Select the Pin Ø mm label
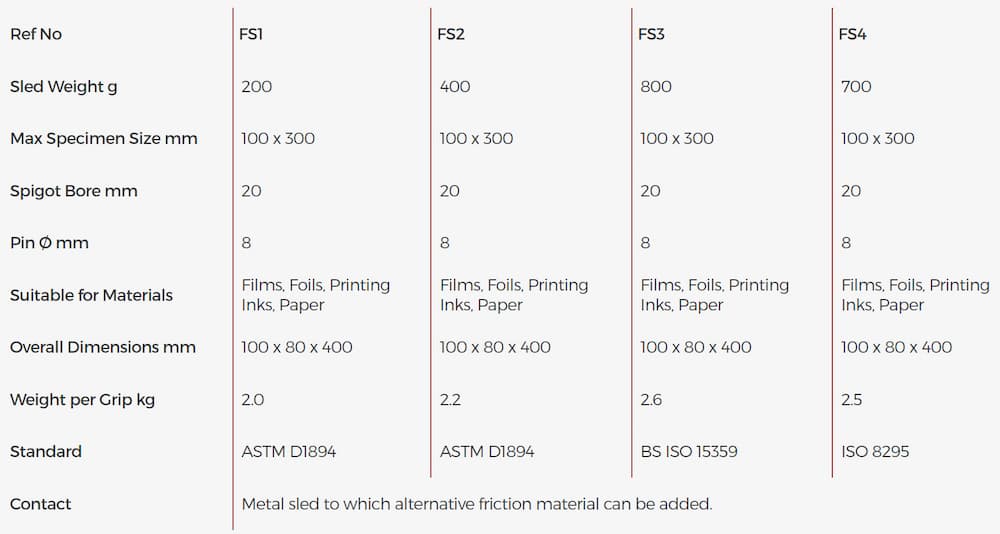 point(49,243)
